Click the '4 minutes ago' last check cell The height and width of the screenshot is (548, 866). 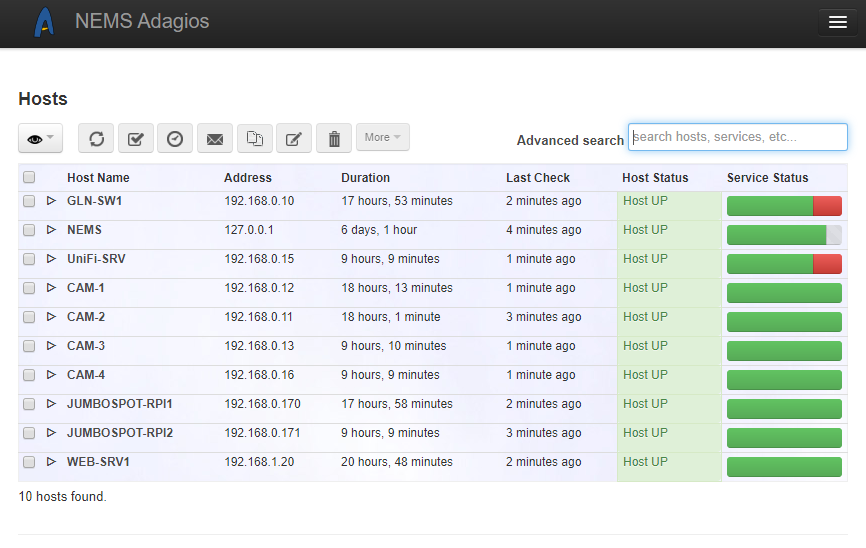tap(543, 230)
